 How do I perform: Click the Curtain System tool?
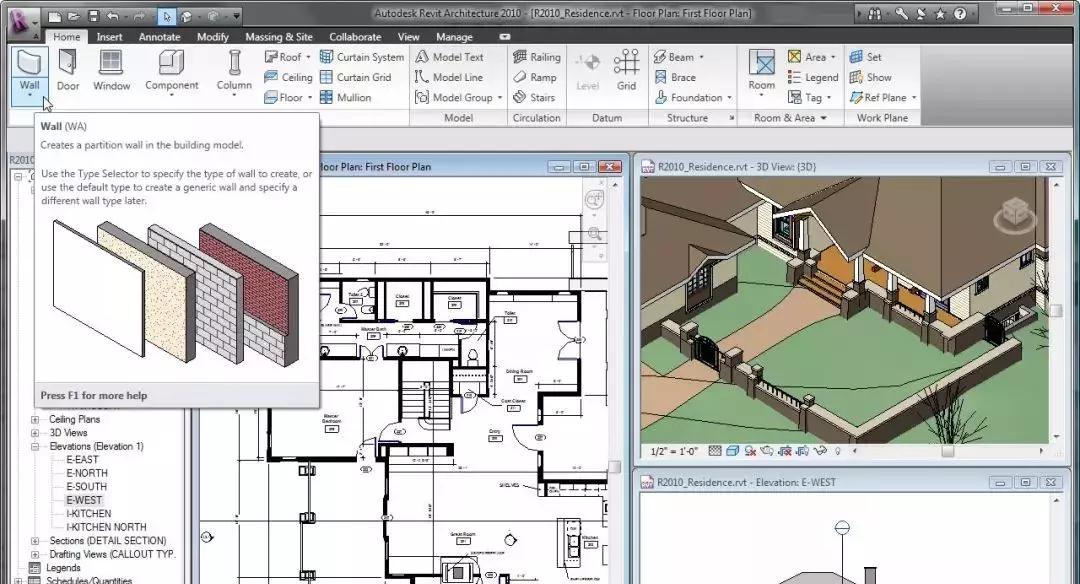pyautogui.click(x=362, y=57)
